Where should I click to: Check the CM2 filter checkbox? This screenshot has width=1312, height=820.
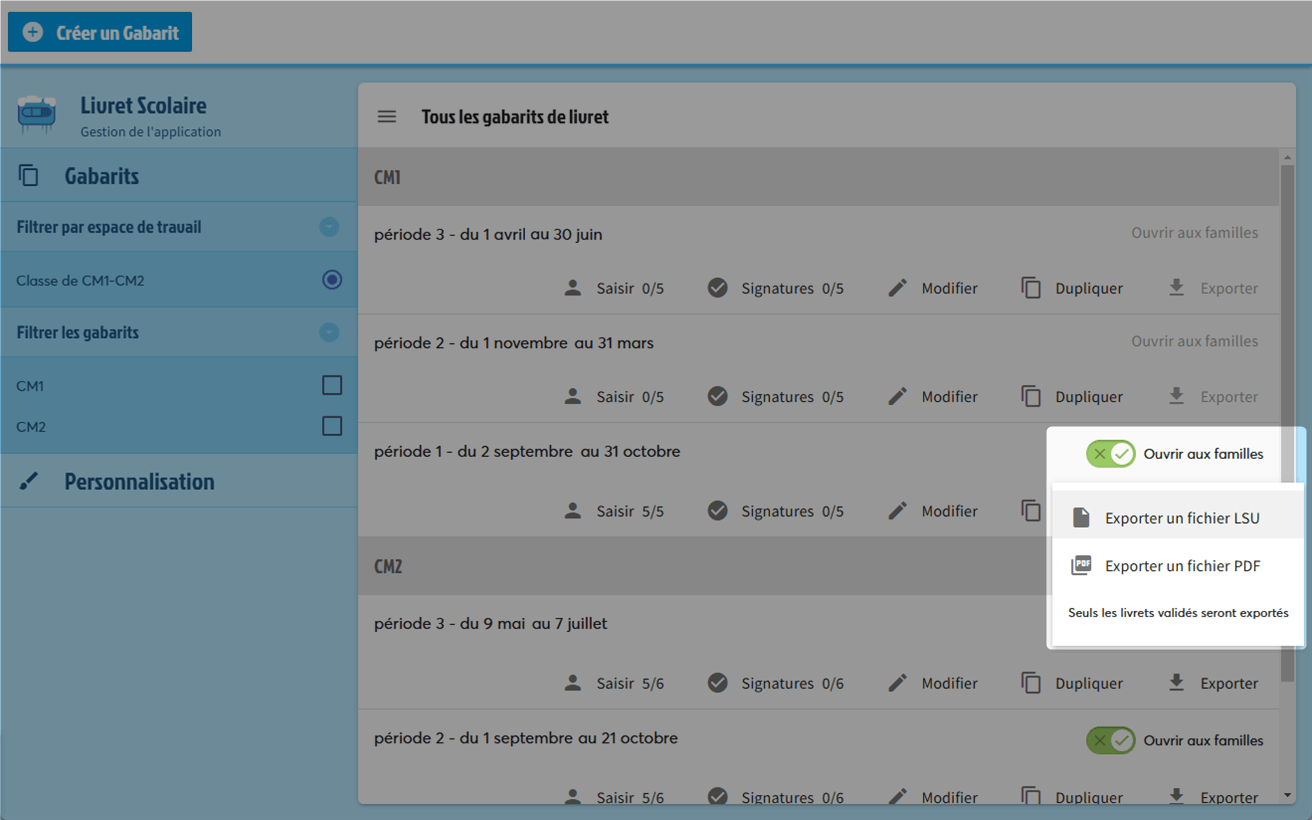[332, 426]
